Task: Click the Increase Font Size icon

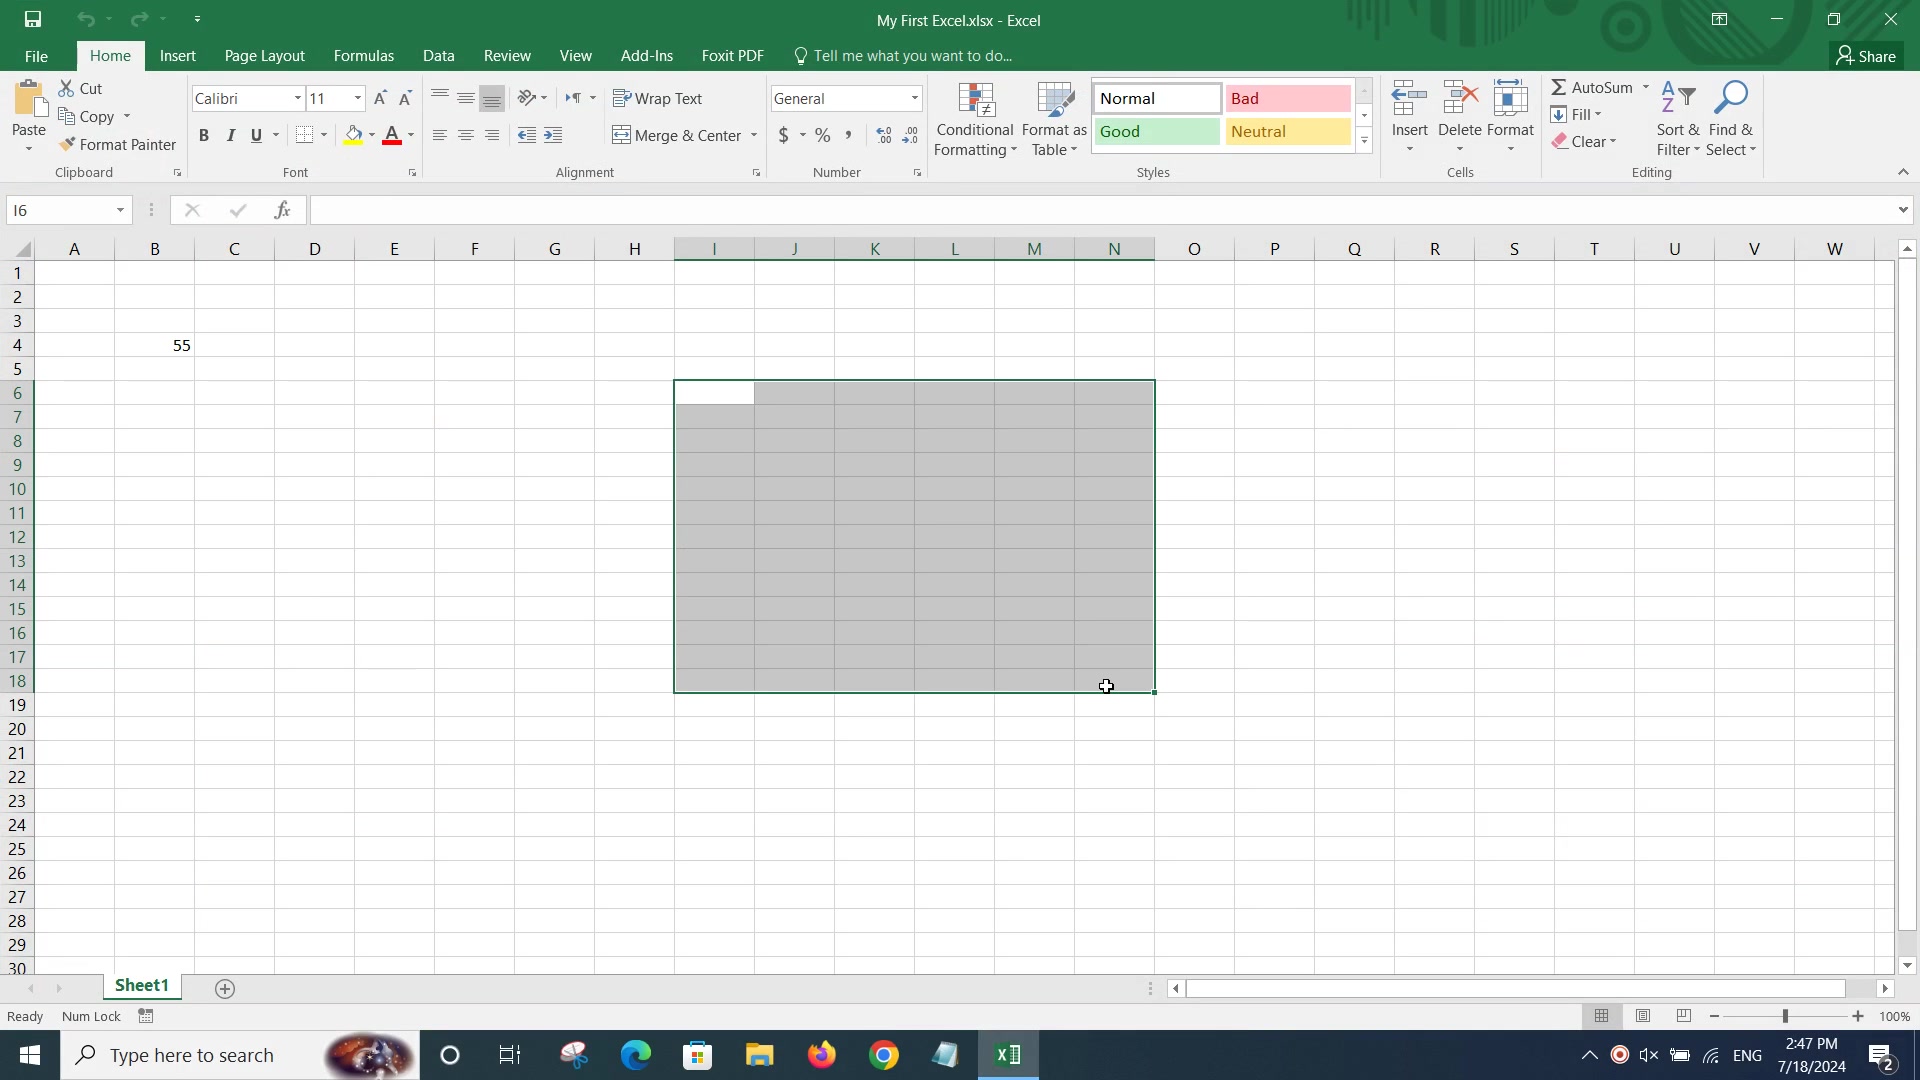Action: (x=380, y=98)
